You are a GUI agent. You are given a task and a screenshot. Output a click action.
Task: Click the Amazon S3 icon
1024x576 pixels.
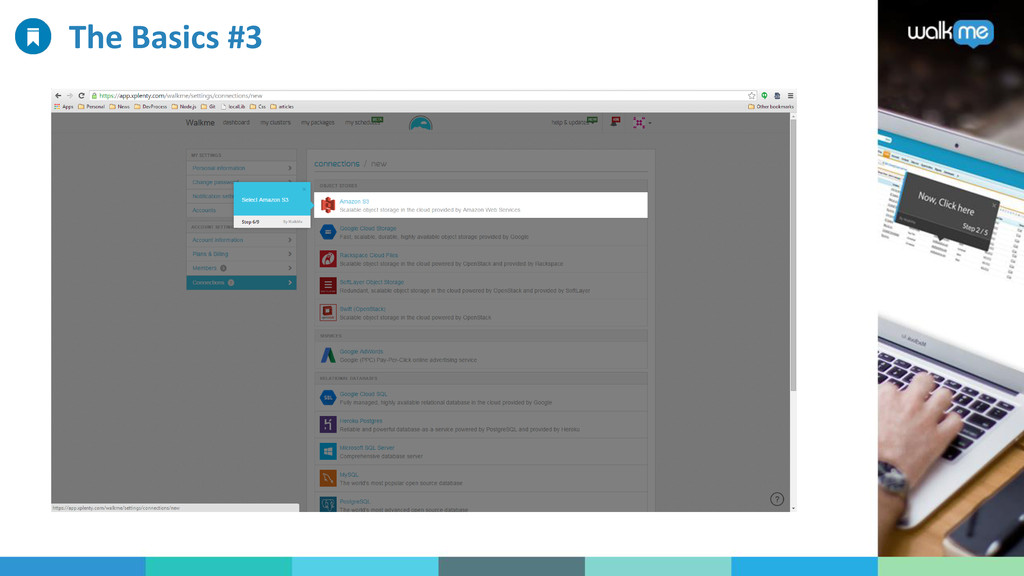[328, 205]
